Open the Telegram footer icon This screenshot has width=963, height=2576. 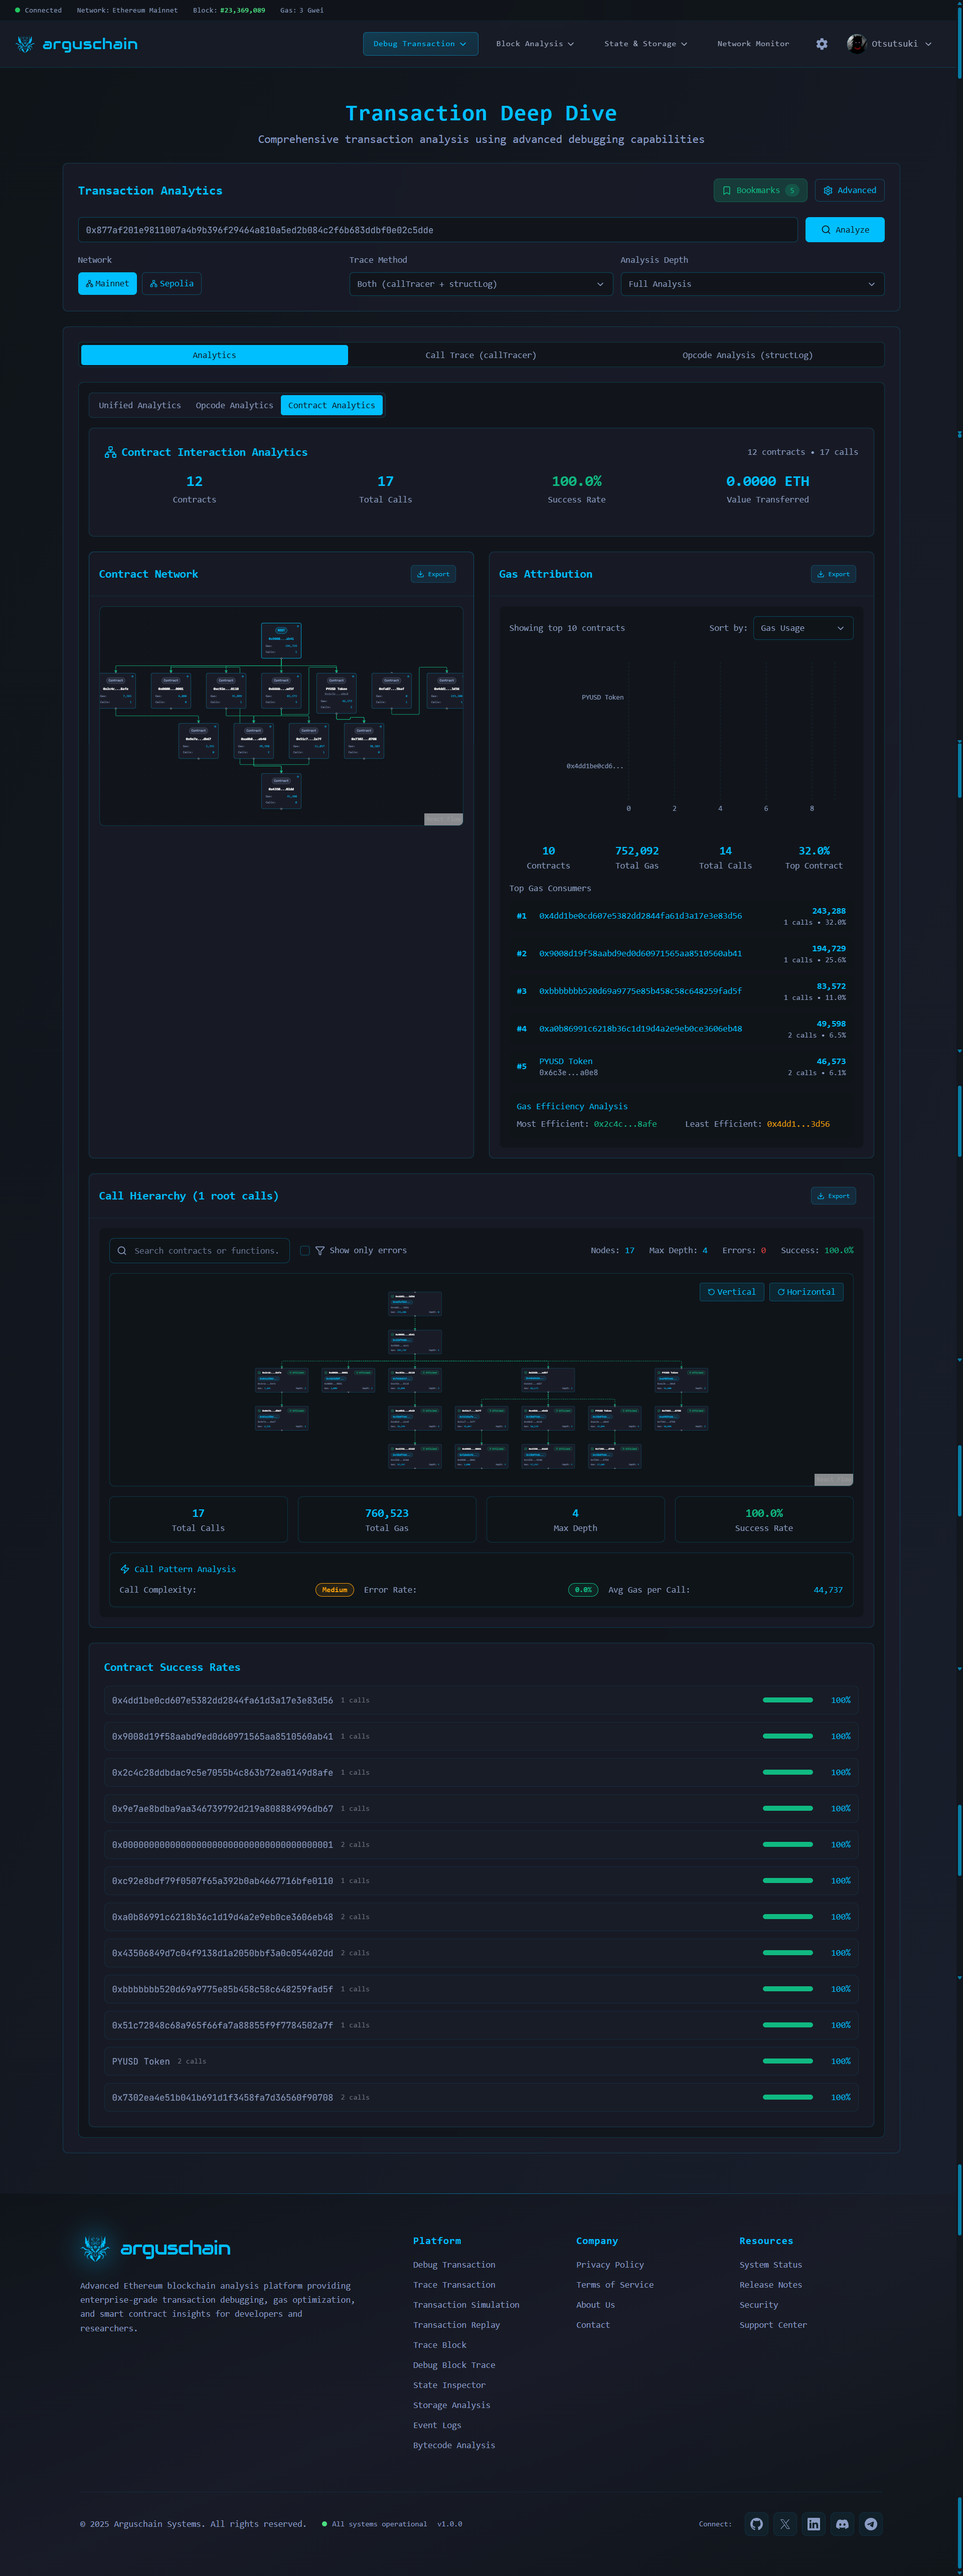pos(871,2523)
